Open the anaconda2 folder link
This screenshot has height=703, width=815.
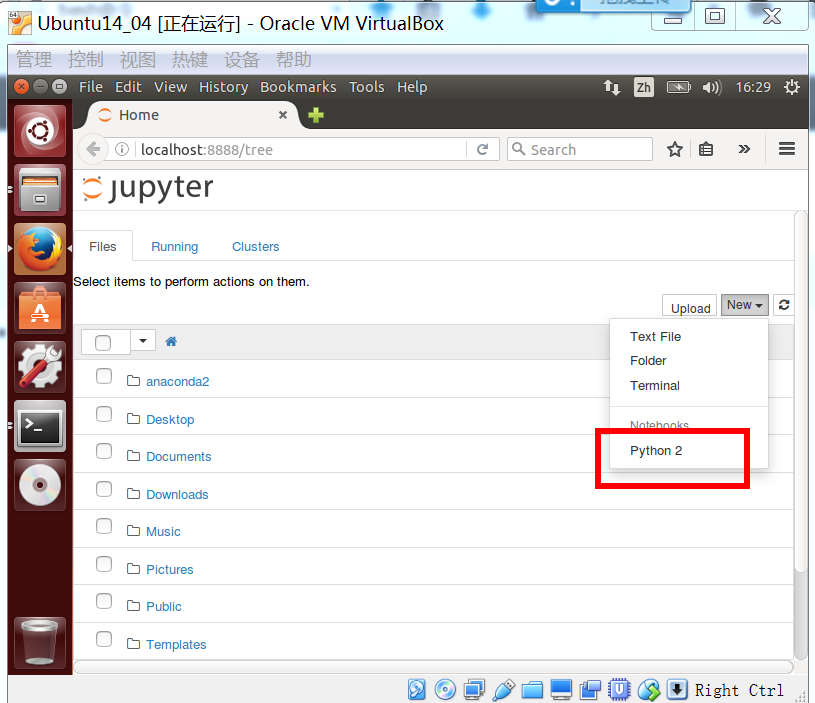178,382
